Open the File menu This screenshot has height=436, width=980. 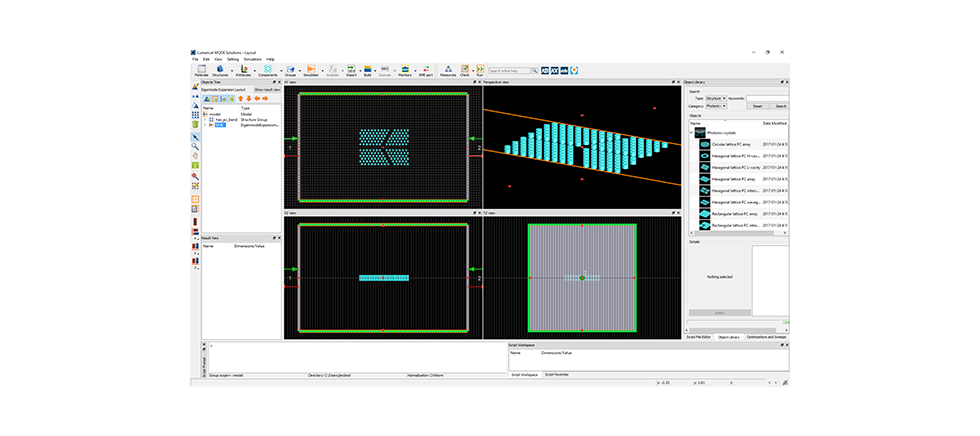click(x=195, y=59)
